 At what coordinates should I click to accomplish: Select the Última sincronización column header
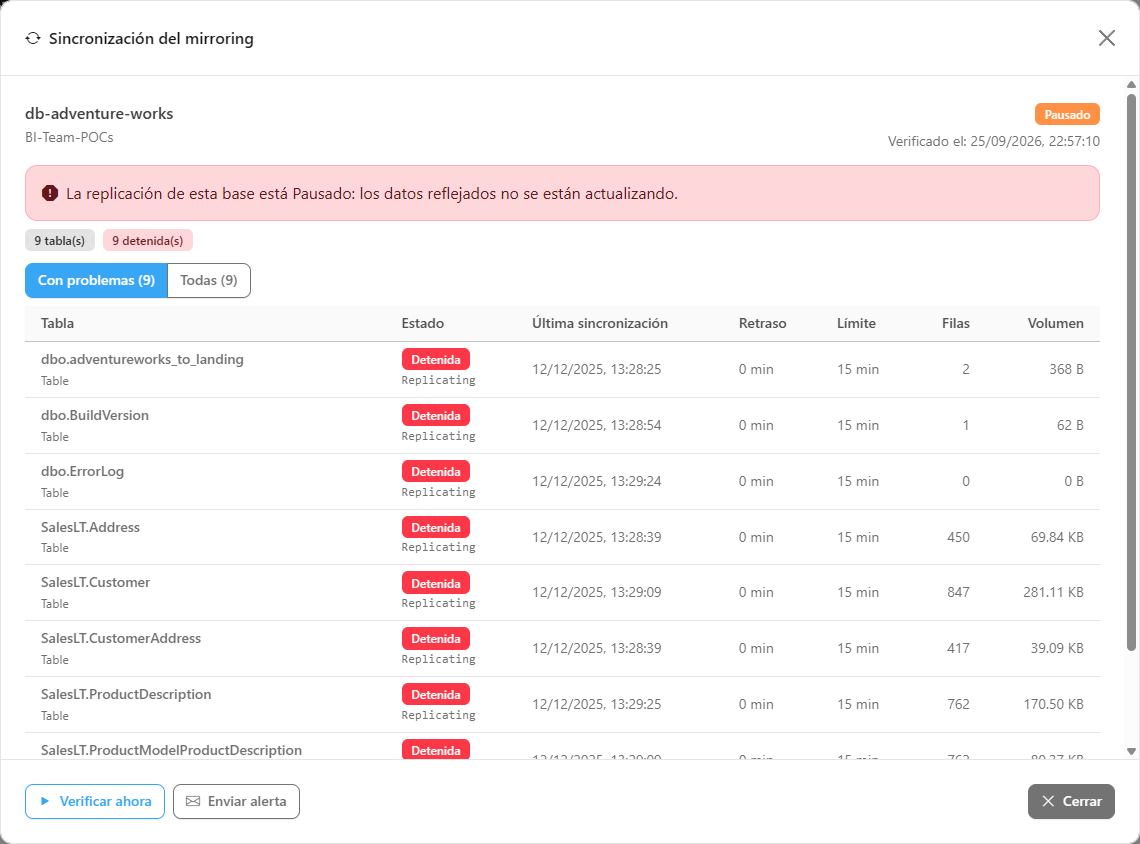coord(600,323)
